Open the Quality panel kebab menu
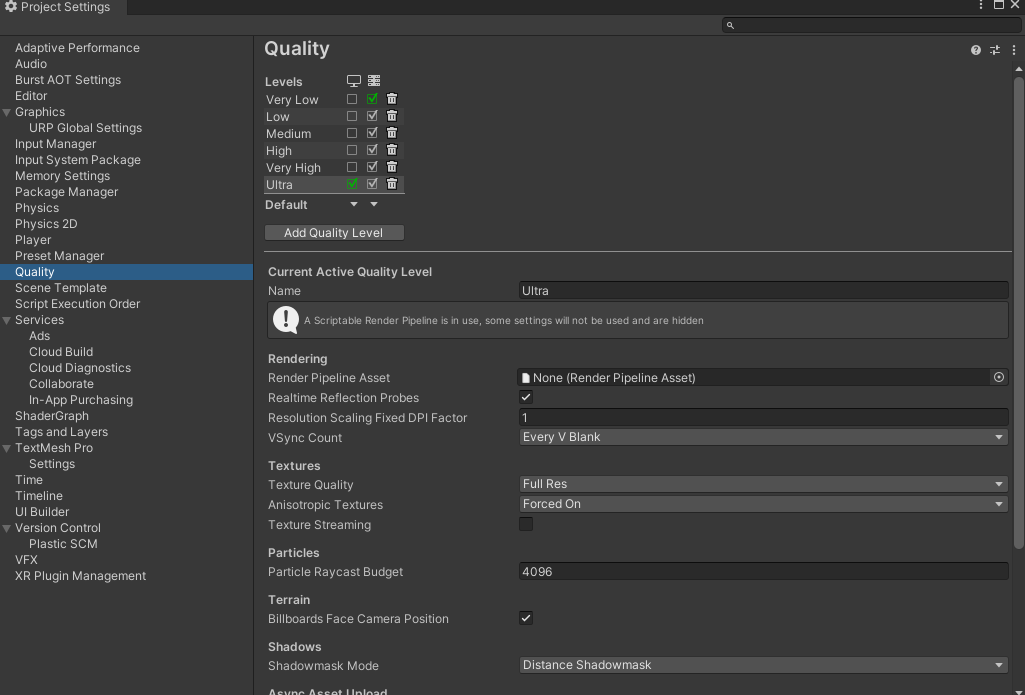Viewport: 1025px width, 695px height. 1013,49
